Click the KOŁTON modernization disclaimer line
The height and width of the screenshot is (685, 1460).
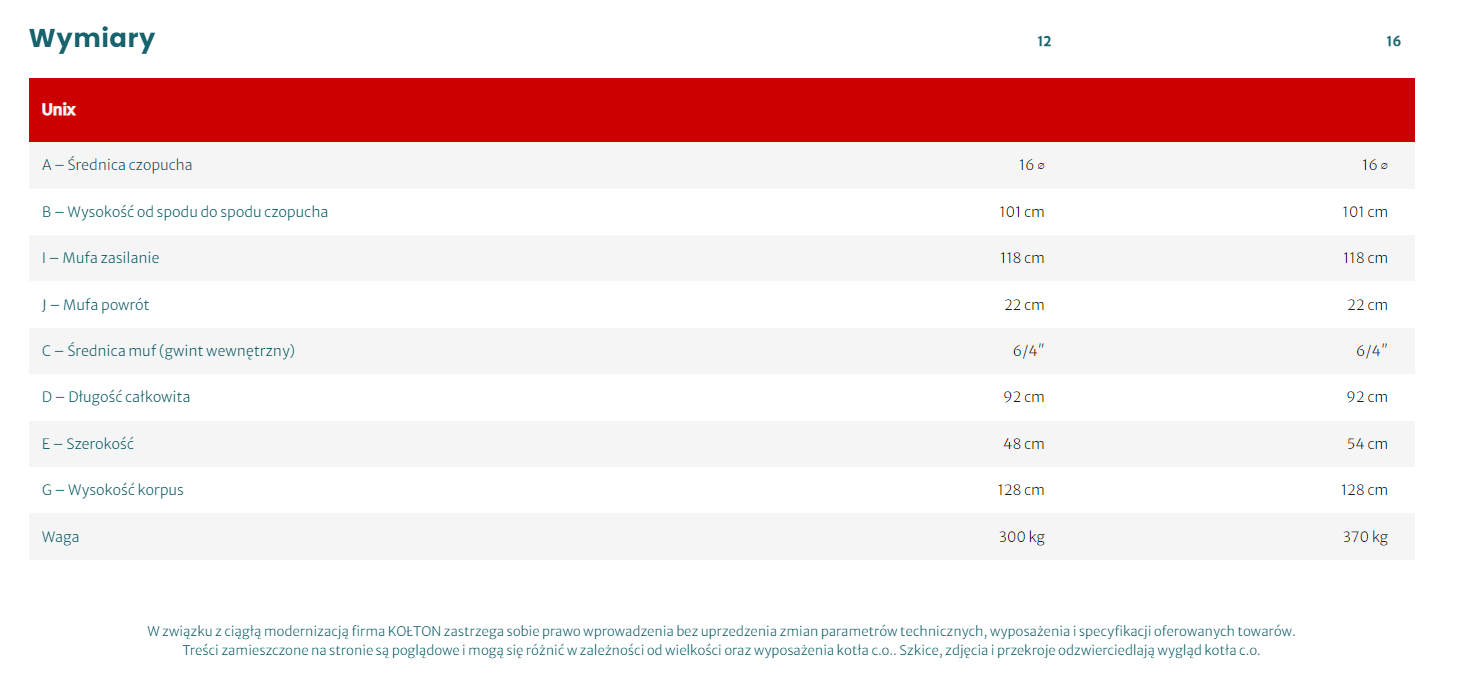coord(720,631)
